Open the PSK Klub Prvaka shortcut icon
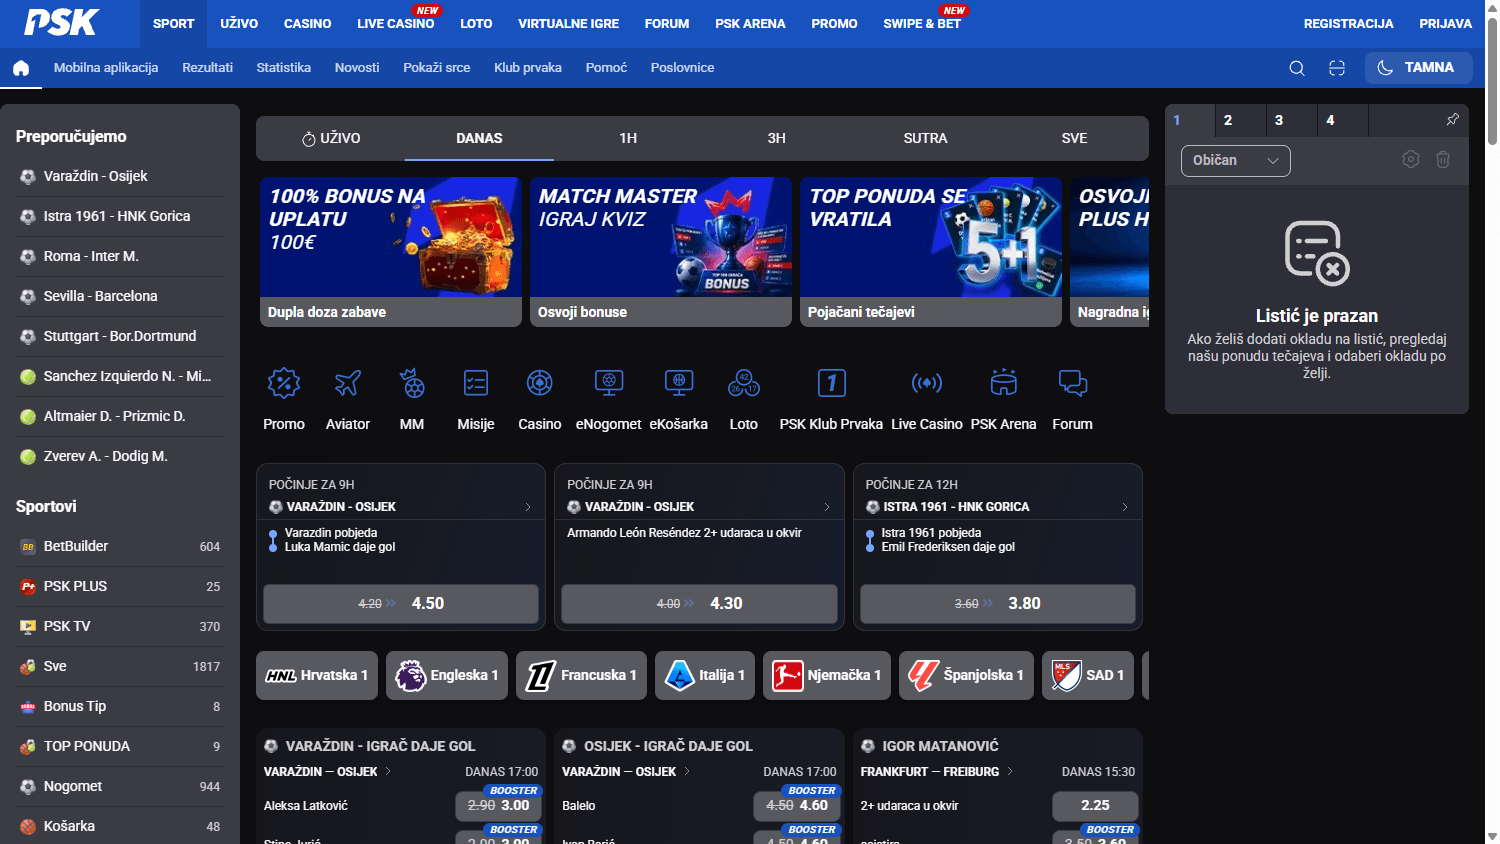The width and height of the screenshot is (1500, 844). pyautogui.click(x=832, y=383)
